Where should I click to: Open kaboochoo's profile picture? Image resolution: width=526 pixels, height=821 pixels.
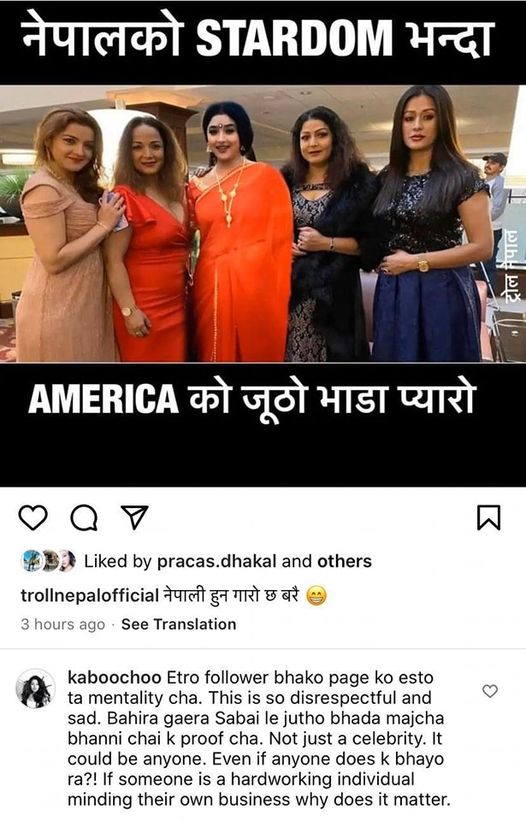click(x=36, y=688)
